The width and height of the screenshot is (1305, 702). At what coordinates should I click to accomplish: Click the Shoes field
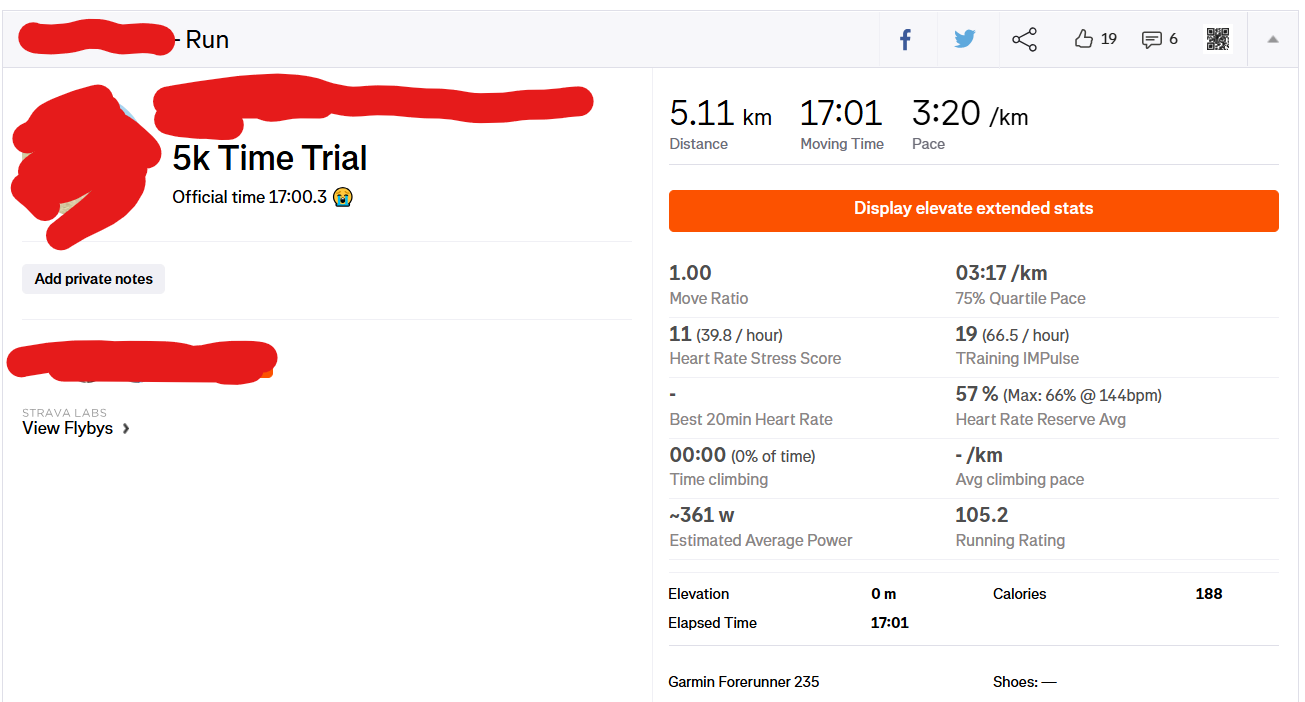[1024, 682]
